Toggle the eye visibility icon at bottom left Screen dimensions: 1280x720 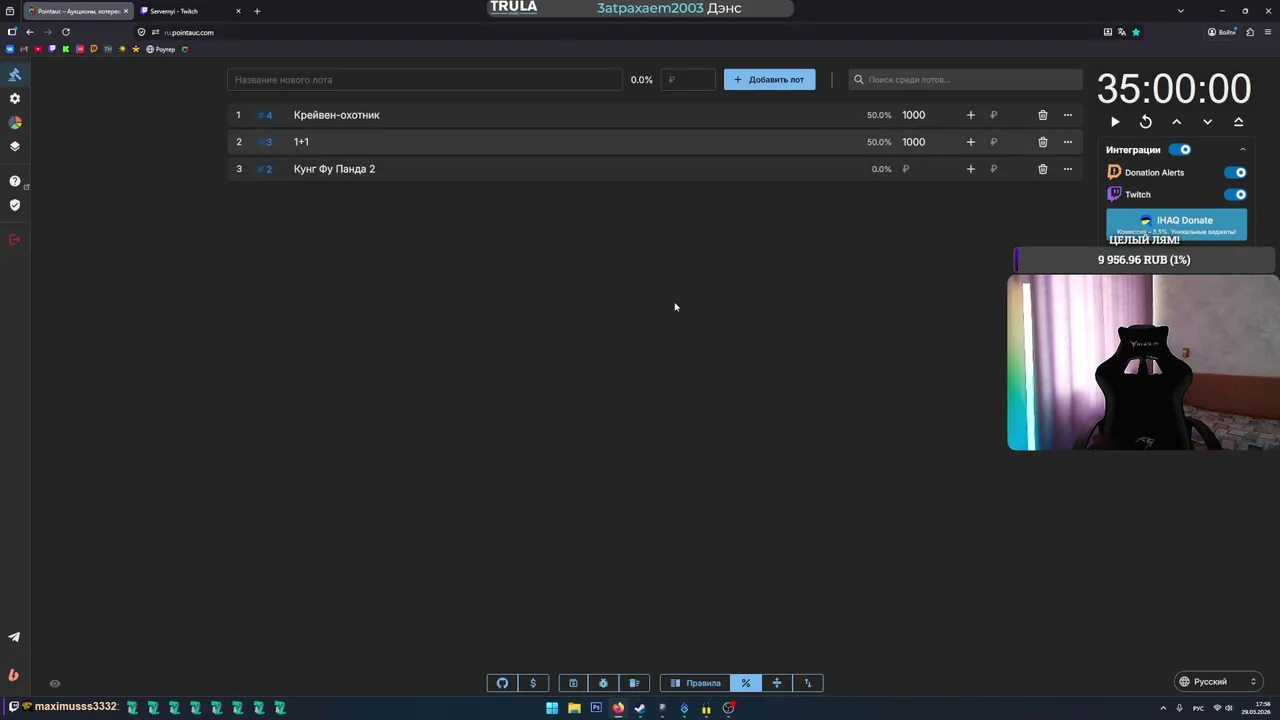pos(55,684)
